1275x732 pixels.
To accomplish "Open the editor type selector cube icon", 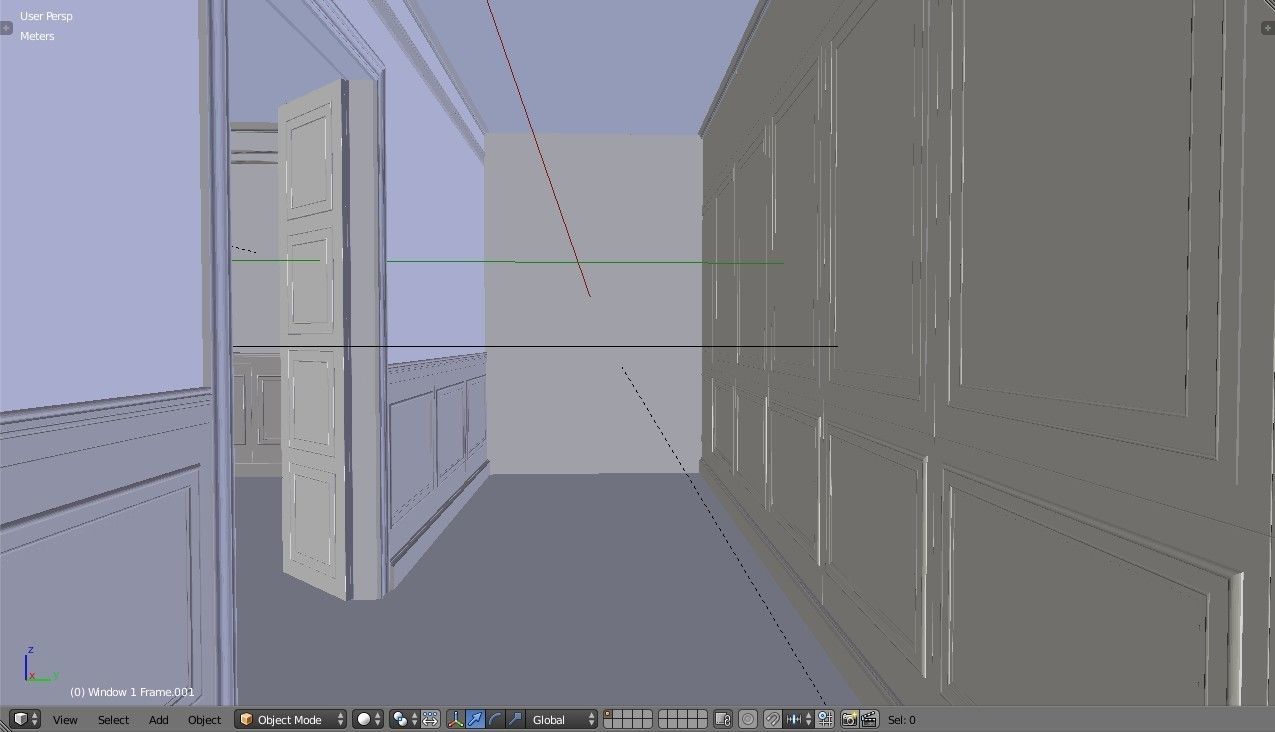I will (24, 719).
